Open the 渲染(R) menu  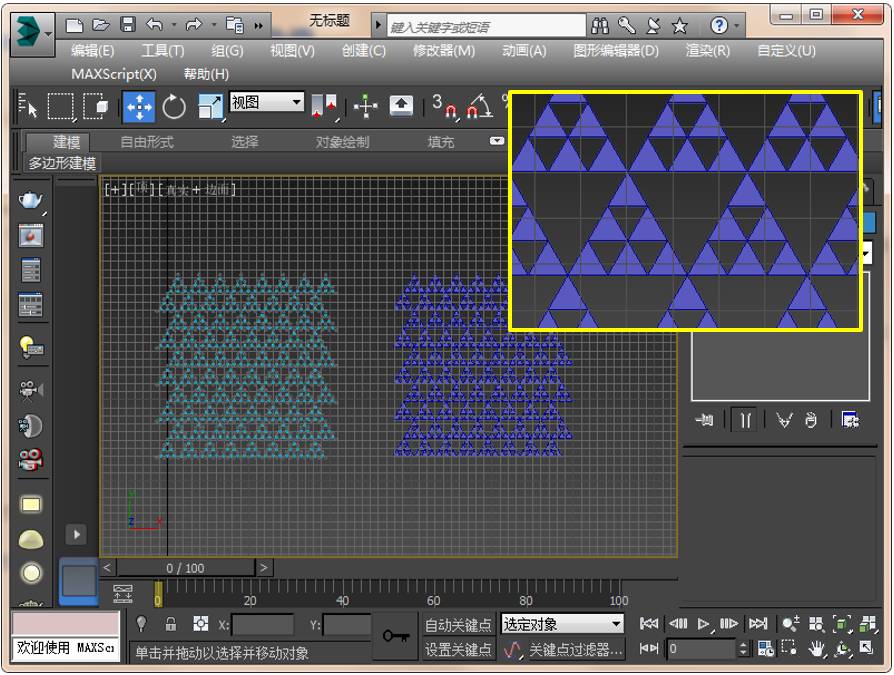[x=708, y=51]
